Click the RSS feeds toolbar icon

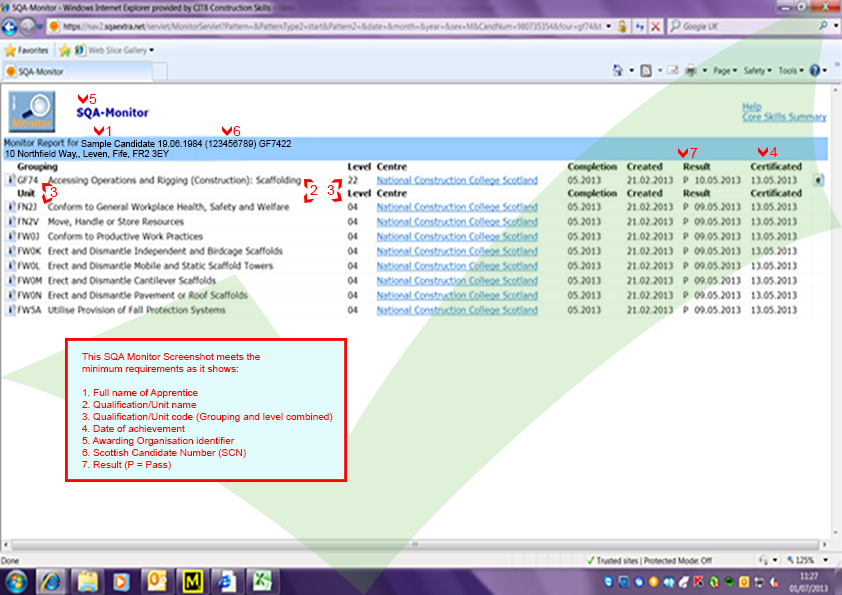[x=646, y=70]
